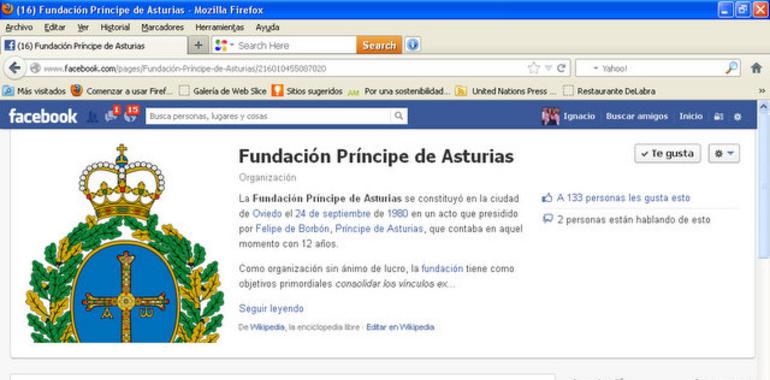Open the Ver menu

[83, 27]
